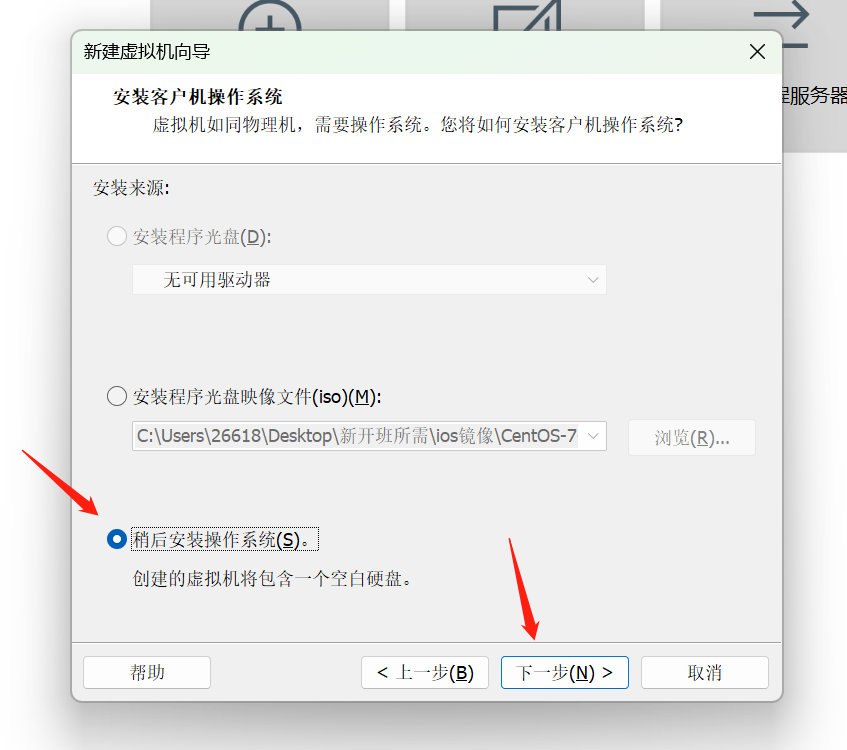Screen dimensions: 847x750
Task: Click the 稍后安装操作系统(S) label text
Action: (x=224, y=539)
